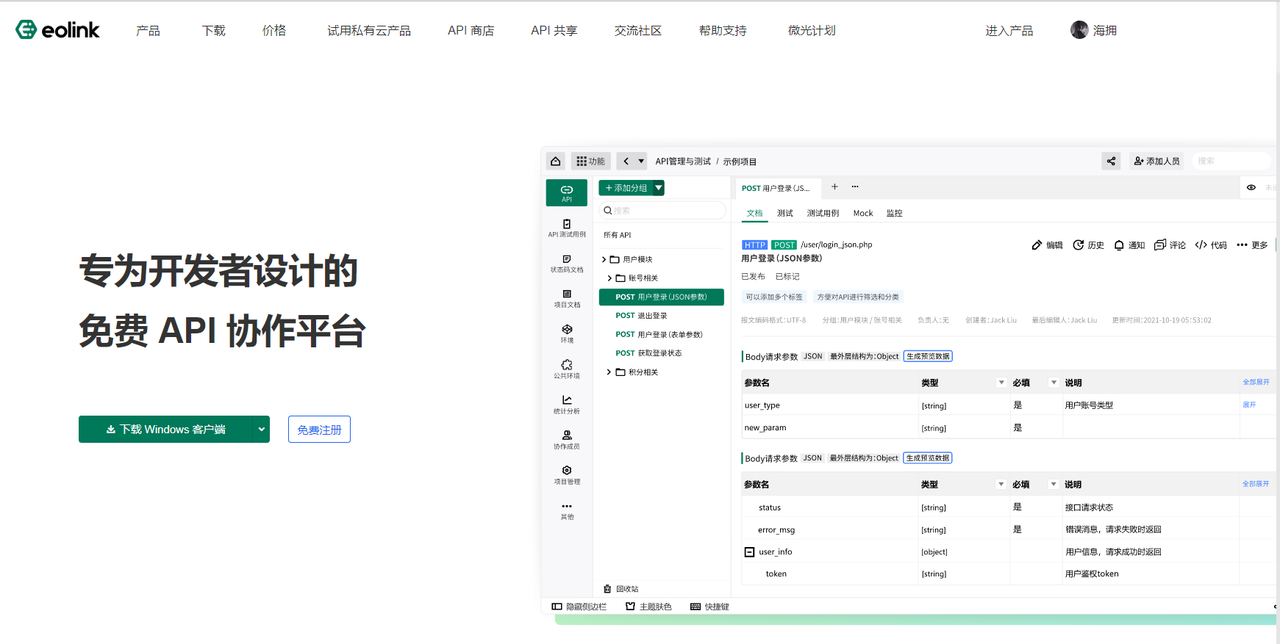Click the share icon near 添加人员

tap(1110, 160)
